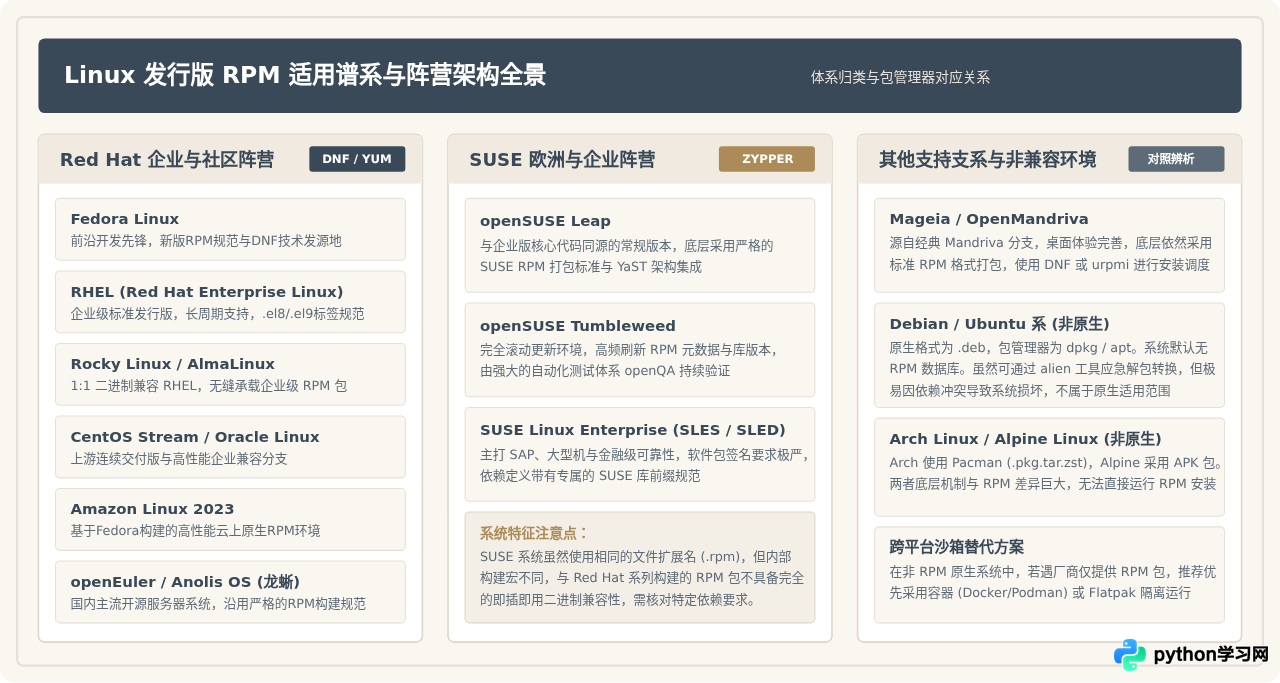Select the Mageia / OpenMandriva card title

tap(989, 219)
